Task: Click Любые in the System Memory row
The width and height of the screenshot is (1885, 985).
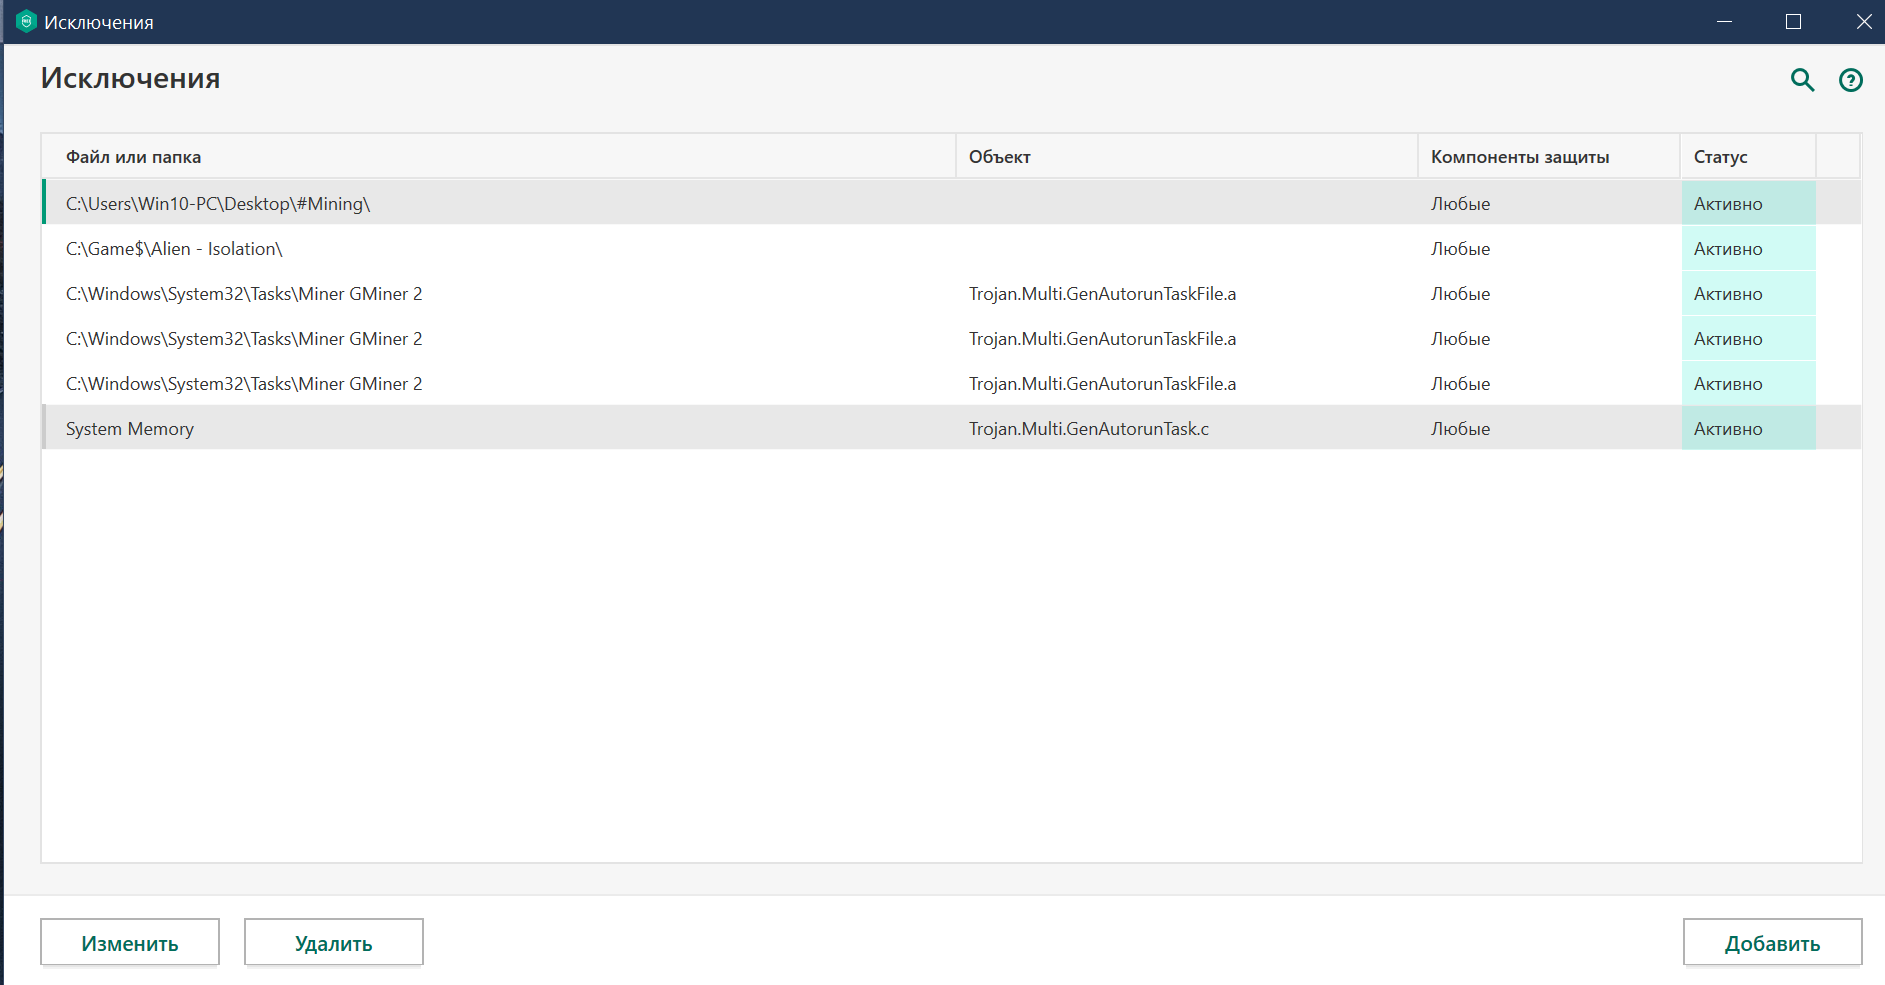Action: (1460, 429)
